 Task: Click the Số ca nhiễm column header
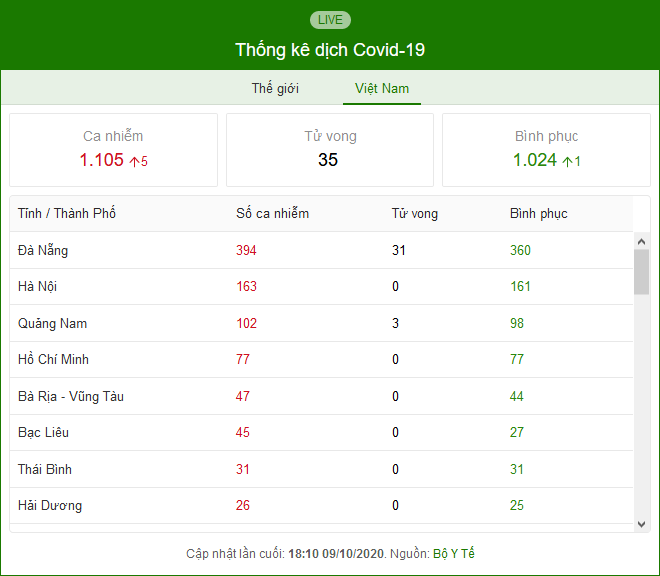[x=272, y=213]
